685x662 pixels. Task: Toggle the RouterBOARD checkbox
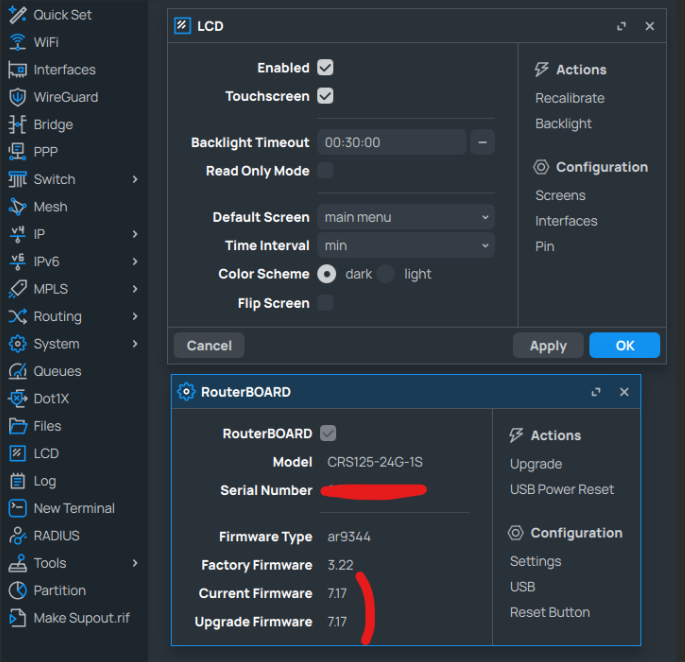click(x=328, y=433)
